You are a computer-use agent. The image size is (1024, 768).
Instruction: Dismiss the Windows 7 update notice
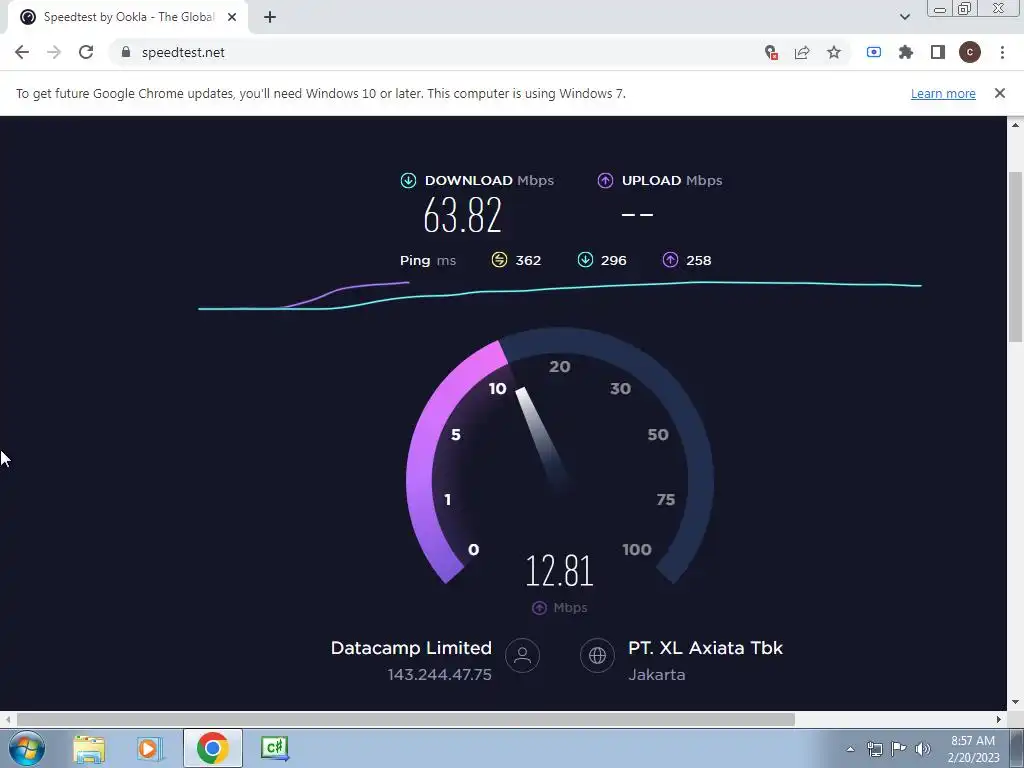(x=1000, y=93)
